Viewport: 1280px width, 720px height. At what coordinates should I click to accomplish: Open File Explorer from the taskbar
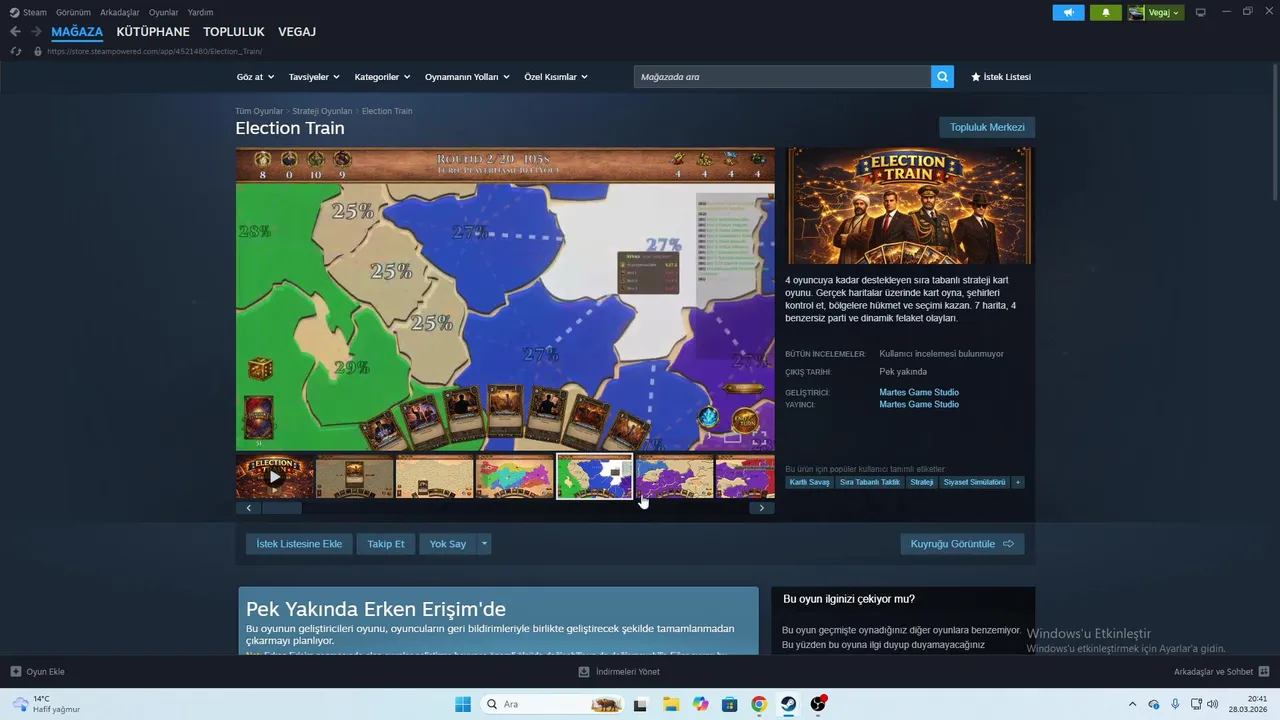click(x=670, y=704)
